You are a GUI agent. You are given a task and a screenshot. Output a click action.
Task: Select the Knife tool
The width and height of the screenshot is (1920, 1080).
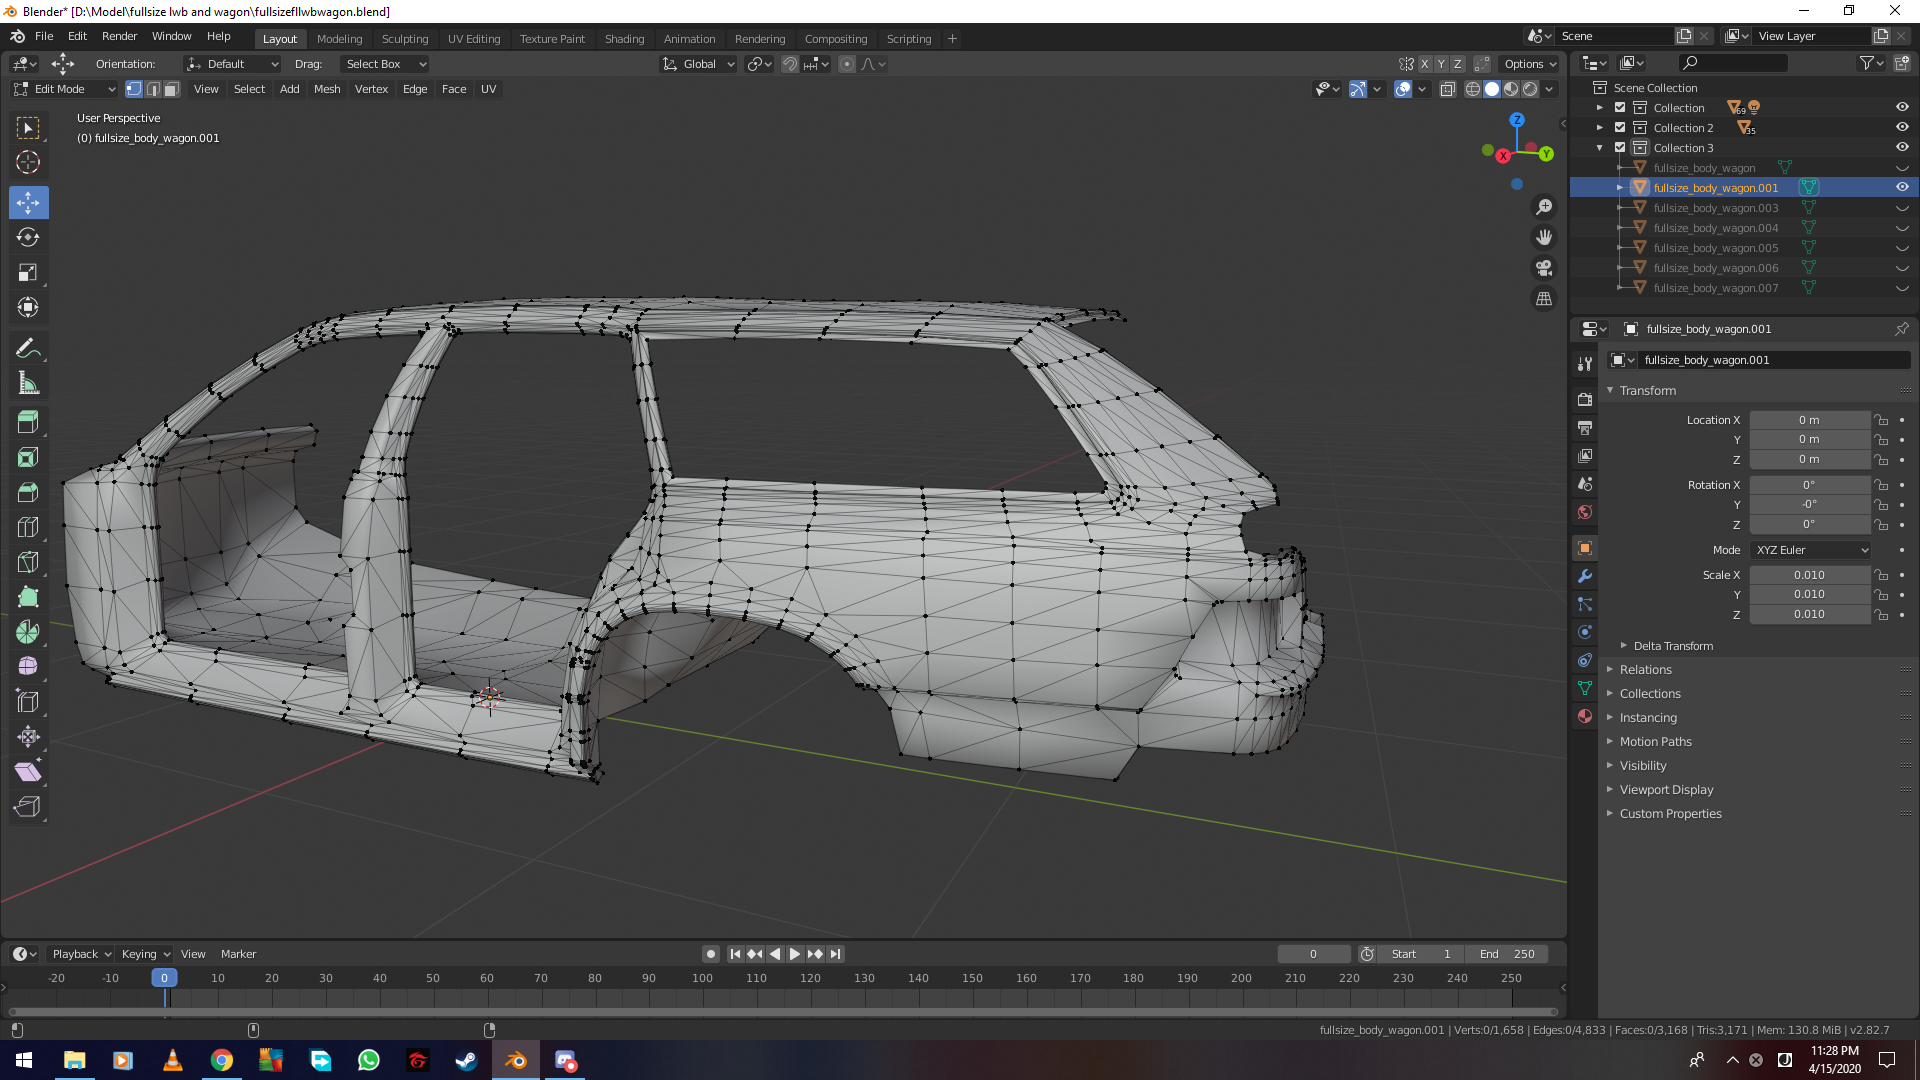click(x=28, y=563)
